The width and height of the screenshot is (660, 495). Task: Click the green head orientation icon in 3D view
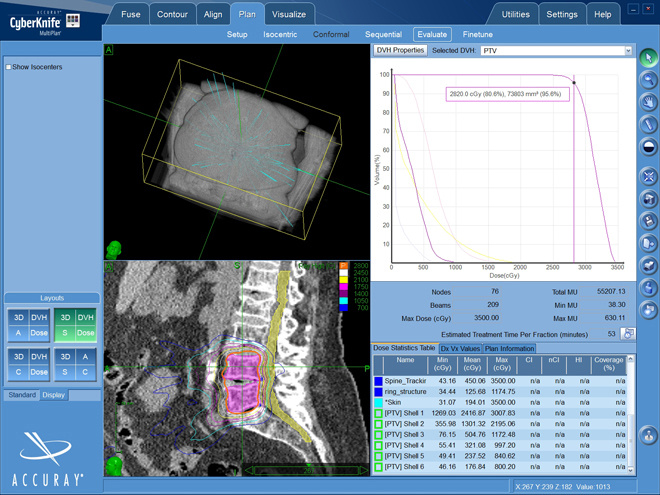tap(114, 250)
